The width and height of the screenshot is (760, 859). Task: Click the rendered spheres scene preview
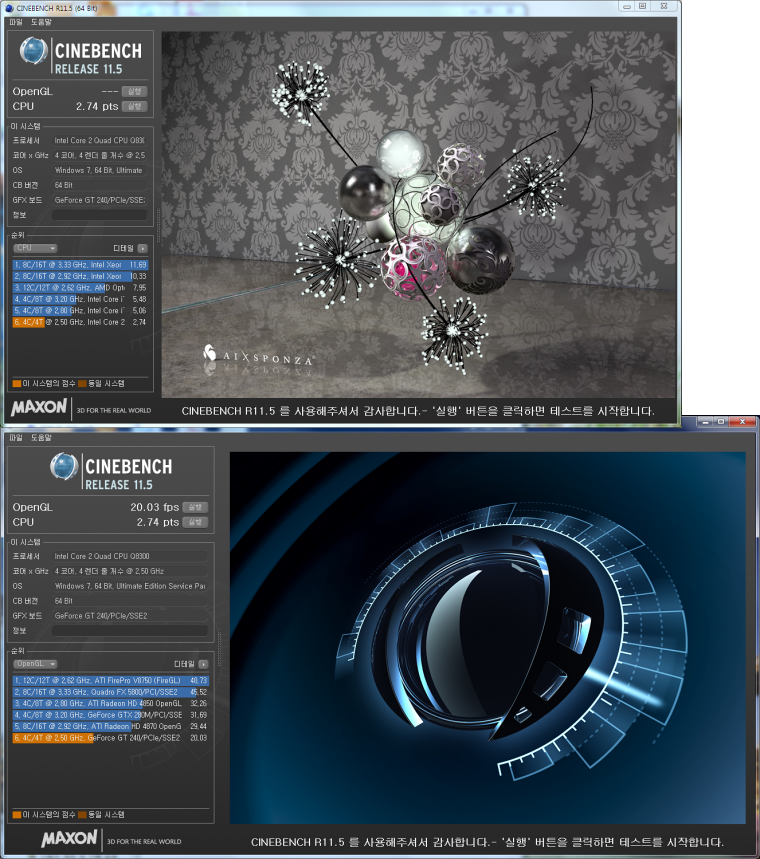419,214
